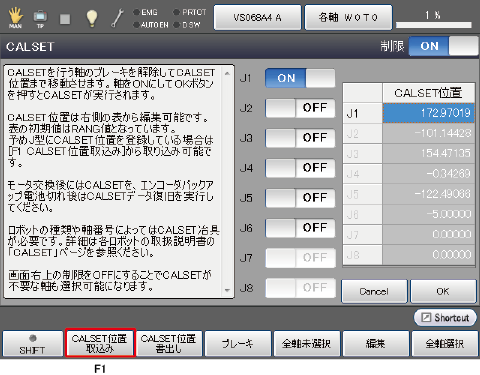The width and height of the screenshot is (480, 375).
Task: Select J1 CALSET value 172.97019
Action: 428,113
